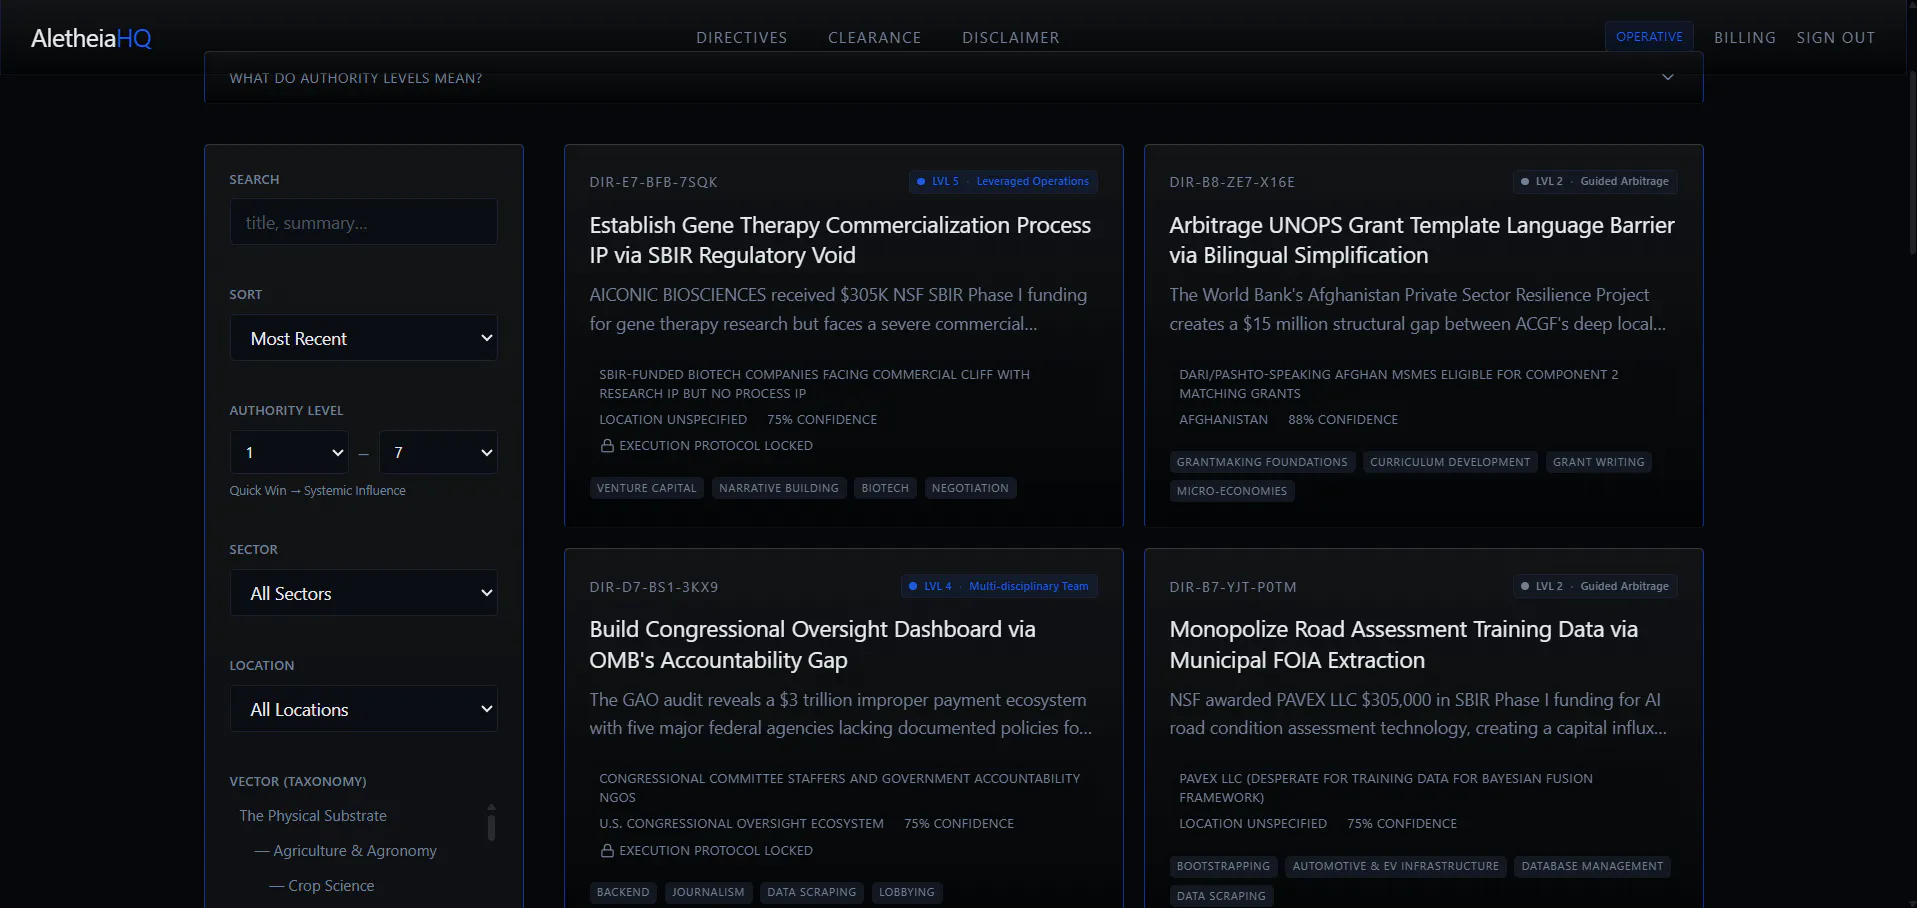Screen dimensions: 1917x908
Task: Open the 'What do authority levels mean?' accordion title
Action: (x=355, y=78)
